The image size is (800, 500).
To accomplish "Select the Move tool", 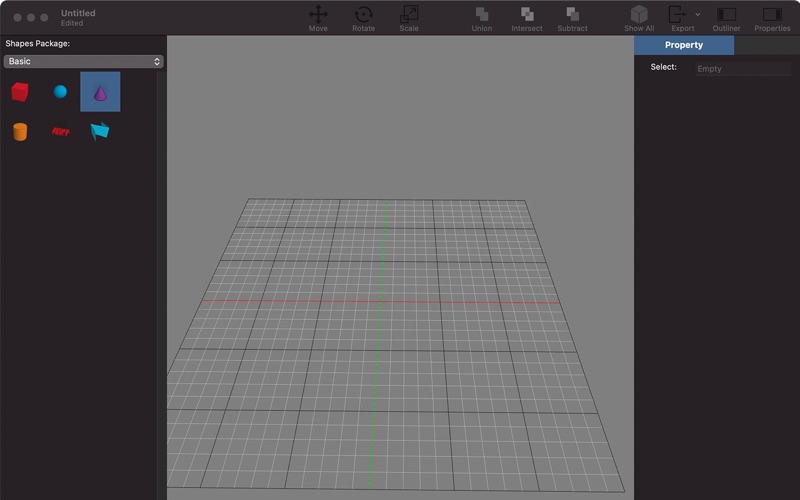I will click(318, 18).
